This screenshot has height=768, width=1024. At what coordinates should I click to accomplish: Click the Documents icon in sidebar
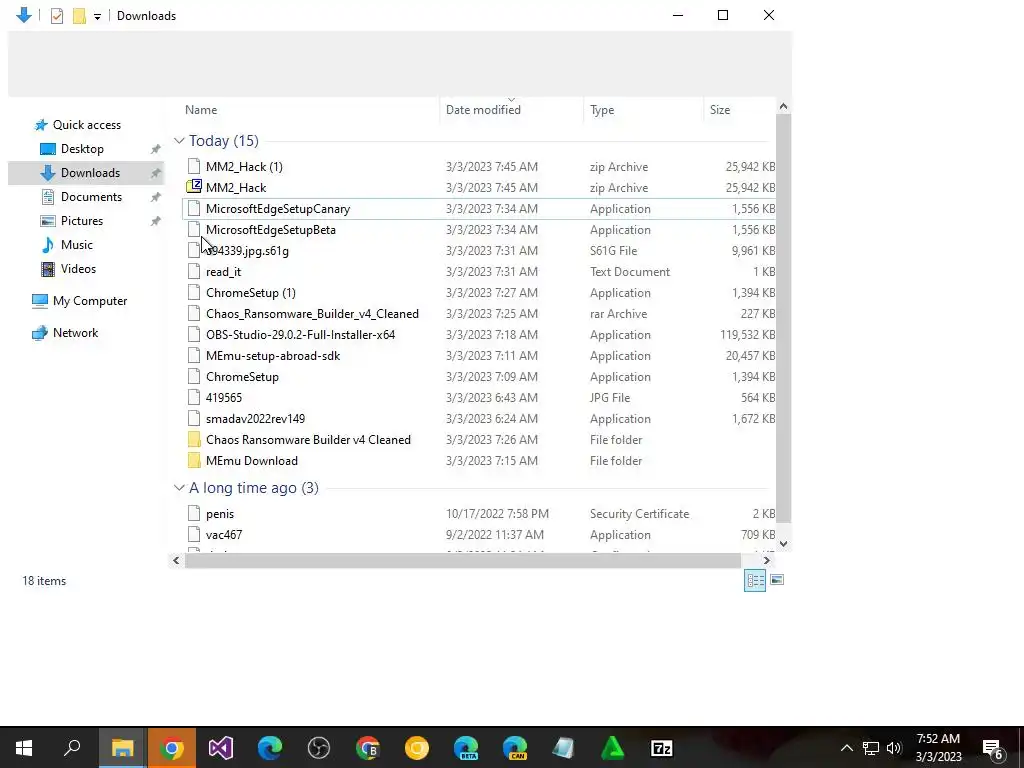(x=48, y=197)
